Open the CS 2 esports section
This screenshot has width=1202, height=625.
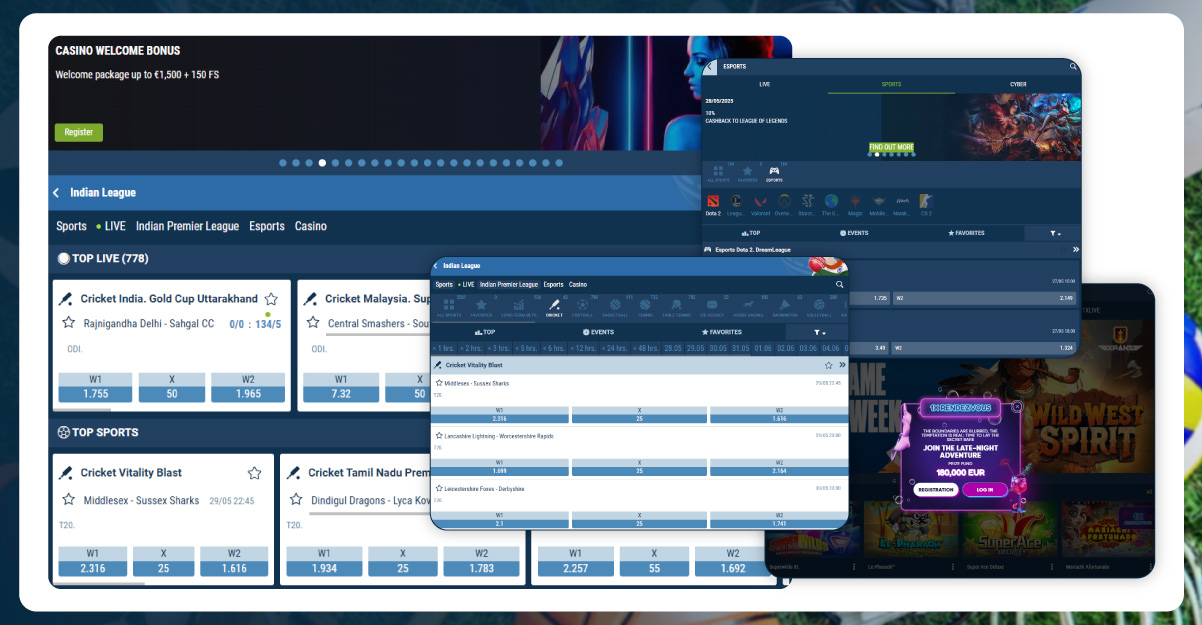click(925, 201)
